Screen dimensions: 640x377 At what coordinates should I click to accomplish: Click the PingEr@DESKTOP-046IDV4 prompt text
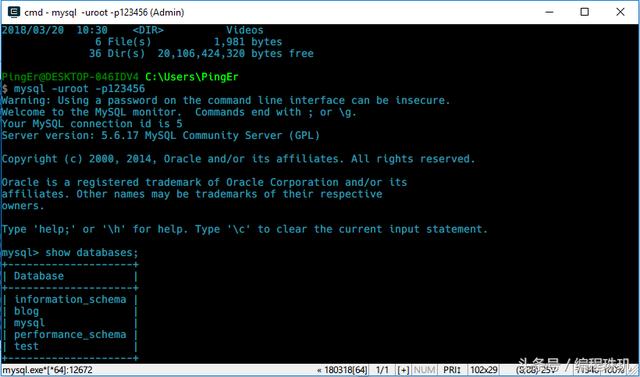point(70,77)
